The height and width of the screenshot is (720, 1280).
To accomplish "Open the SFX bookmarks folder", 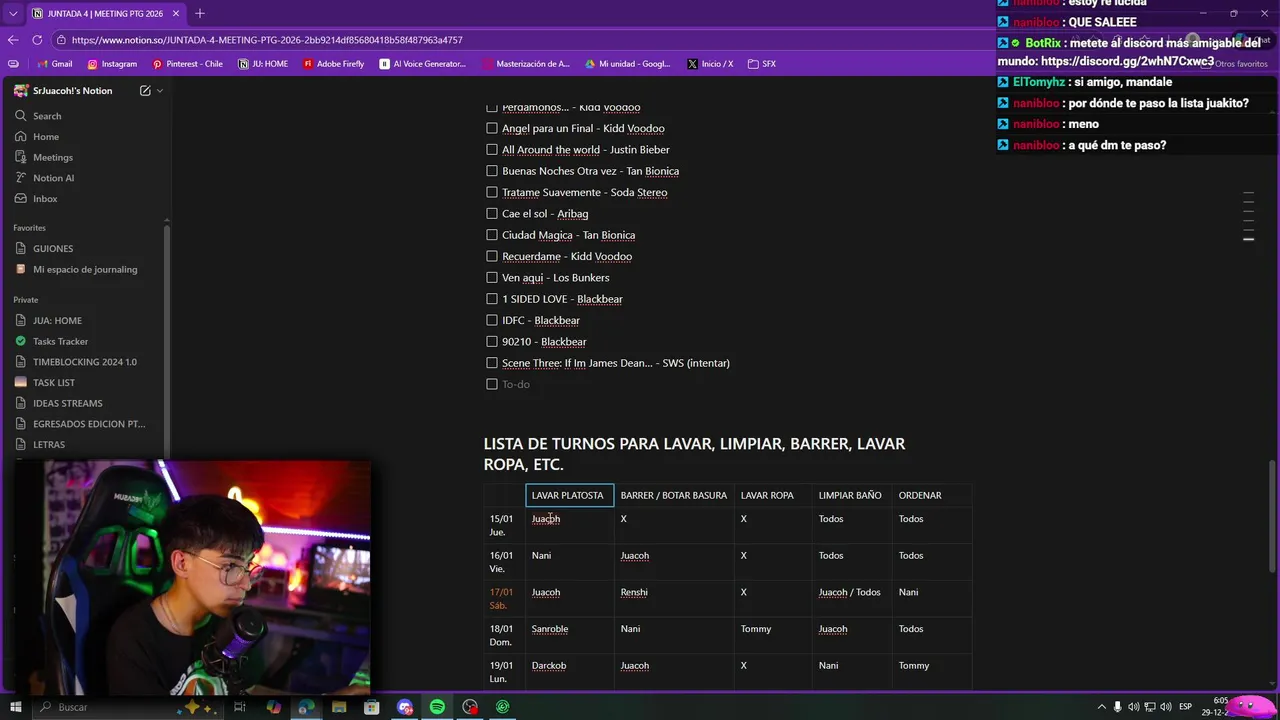I will click(x=762, y=64).
